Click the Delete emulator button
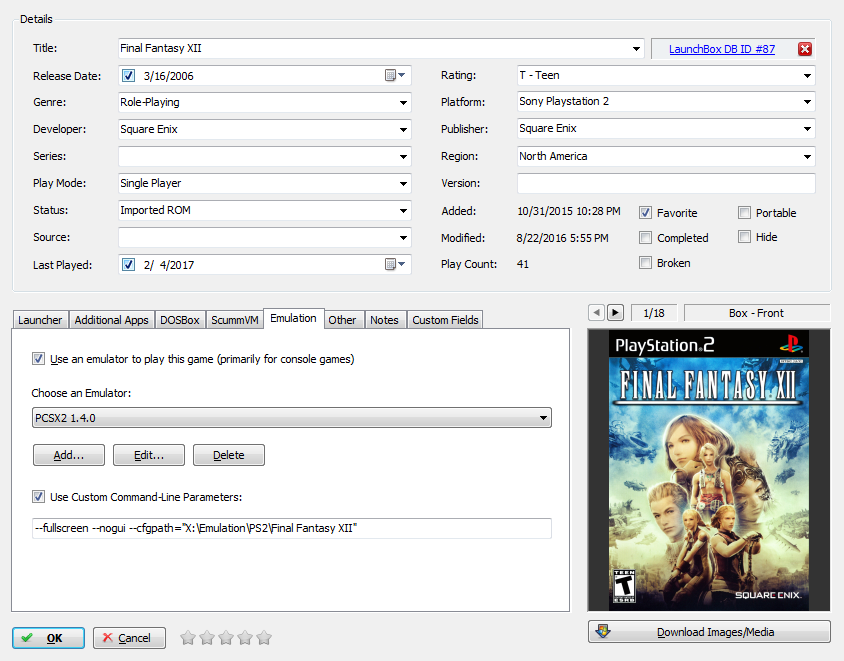Image resolution: width=844 pixels, height=661 pixels. 229,455
